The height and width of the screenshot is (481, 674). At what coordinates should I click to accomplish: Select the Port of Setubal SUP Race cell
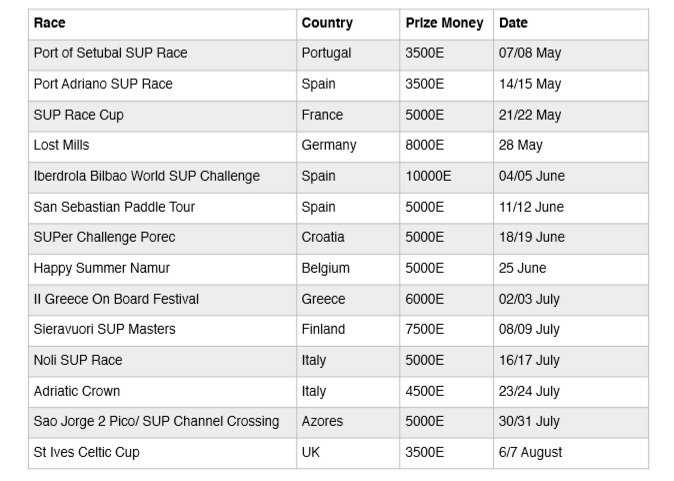(110, 53)
